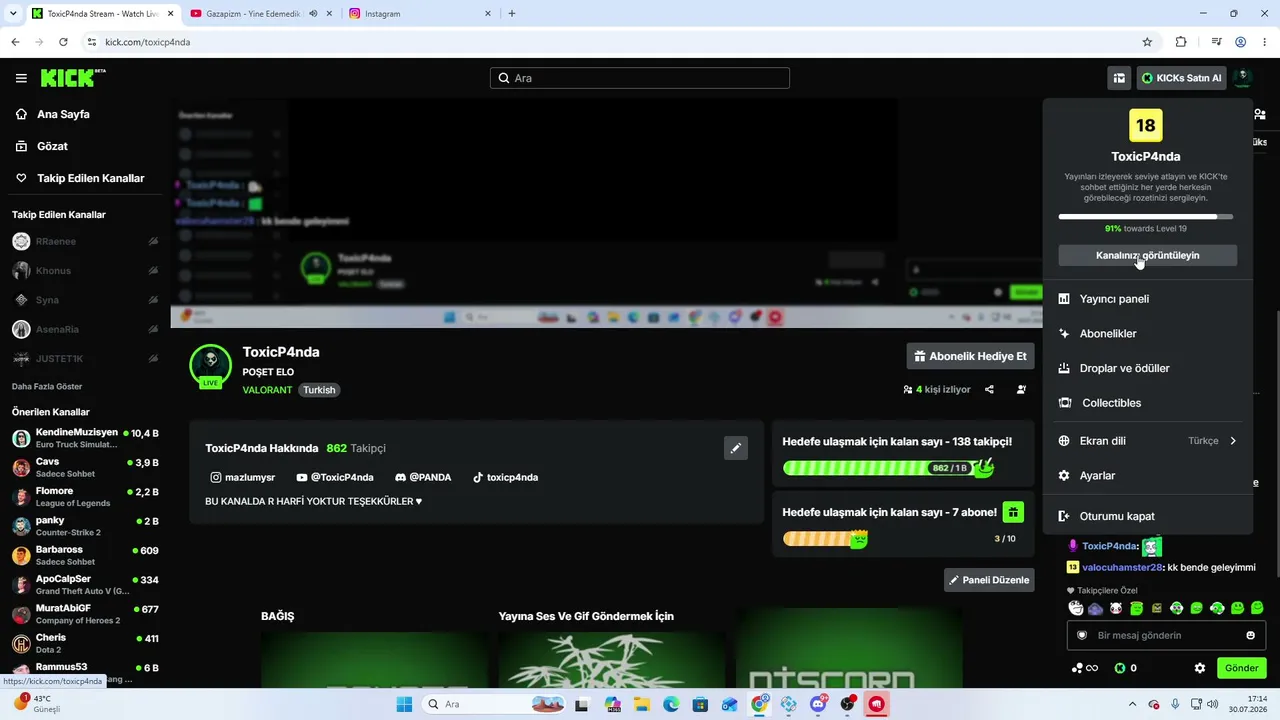Open the RRaenee followed channel
Screen dimensions: 1280x720
85,241
